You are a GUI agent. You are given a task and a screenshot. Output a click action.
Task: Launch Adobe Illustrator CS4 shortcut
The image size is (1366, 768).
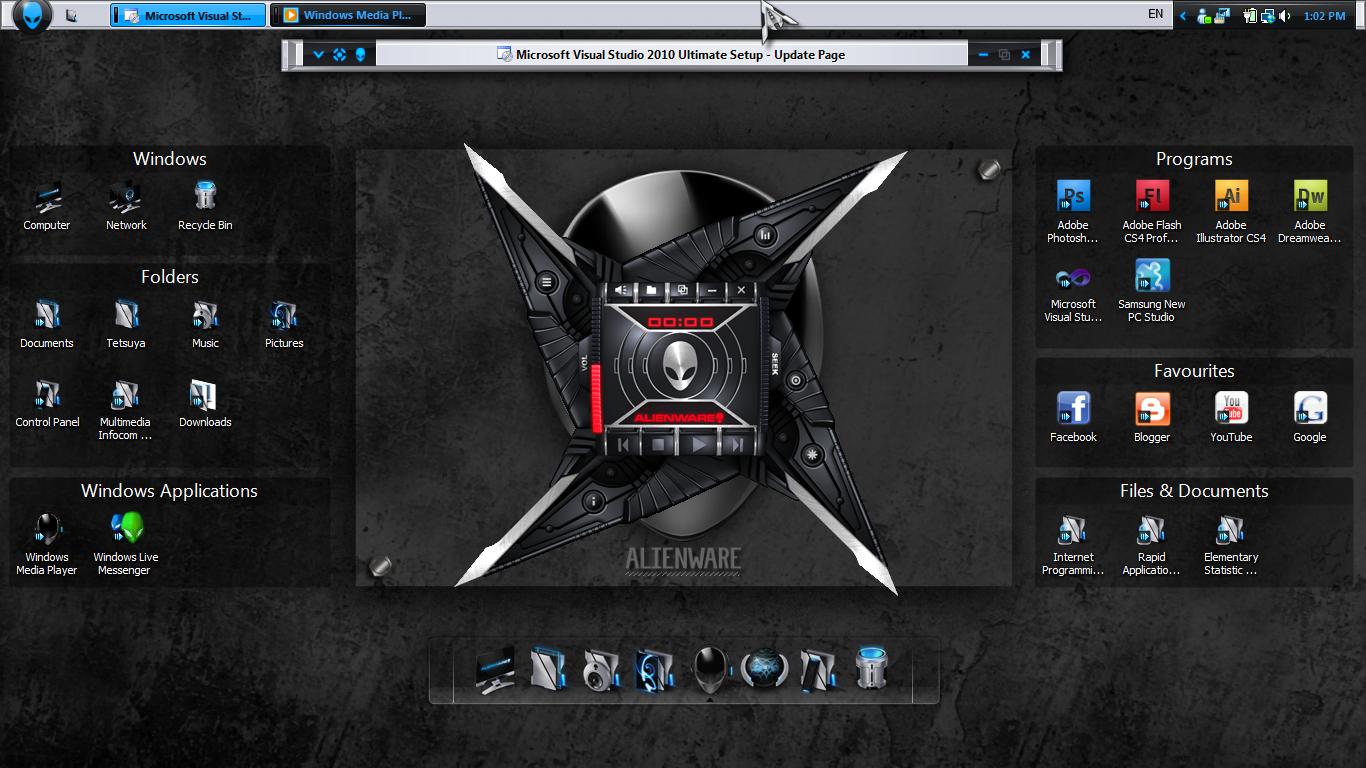(x=1231, y=212)
